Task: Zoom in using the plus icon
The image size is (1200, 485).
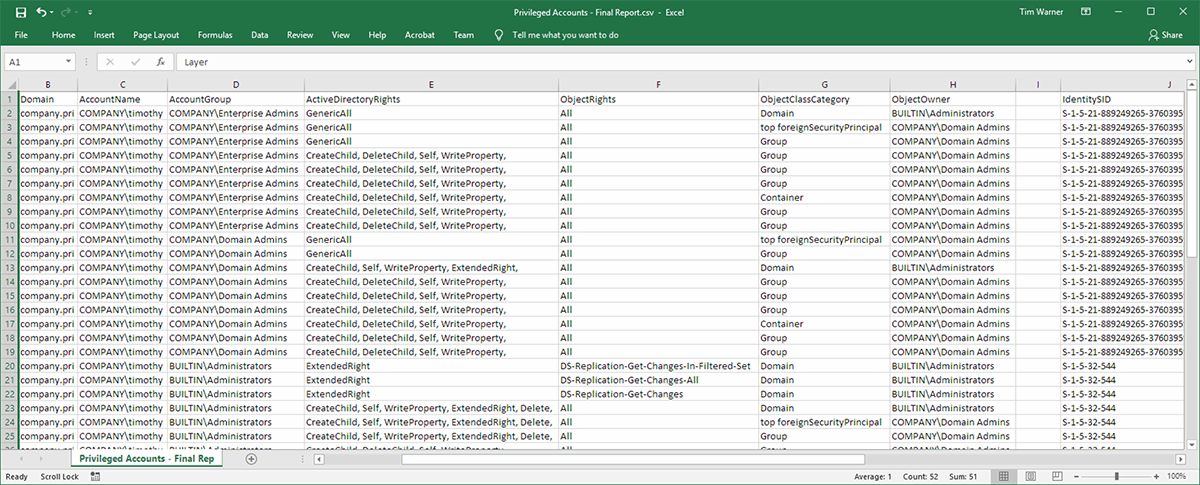Action: coord(1155,477)
